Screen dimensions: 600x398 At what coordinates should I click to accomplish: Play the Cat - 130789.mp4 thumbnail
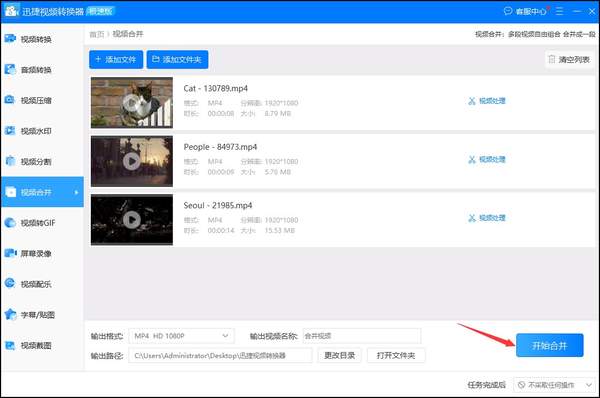pyautogui.click(x=132, y=103)
